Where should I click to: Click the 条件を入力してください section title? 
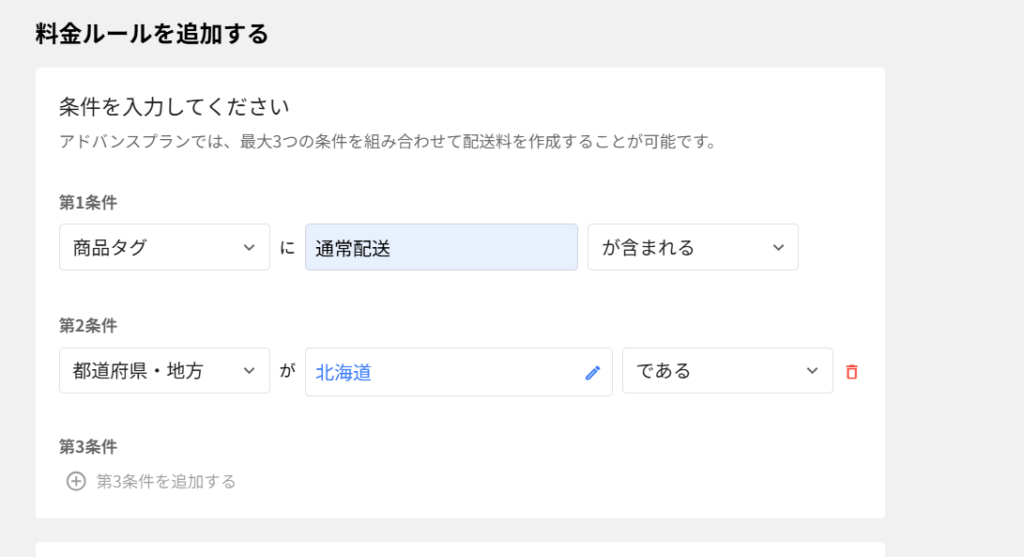tap(174, 105)
